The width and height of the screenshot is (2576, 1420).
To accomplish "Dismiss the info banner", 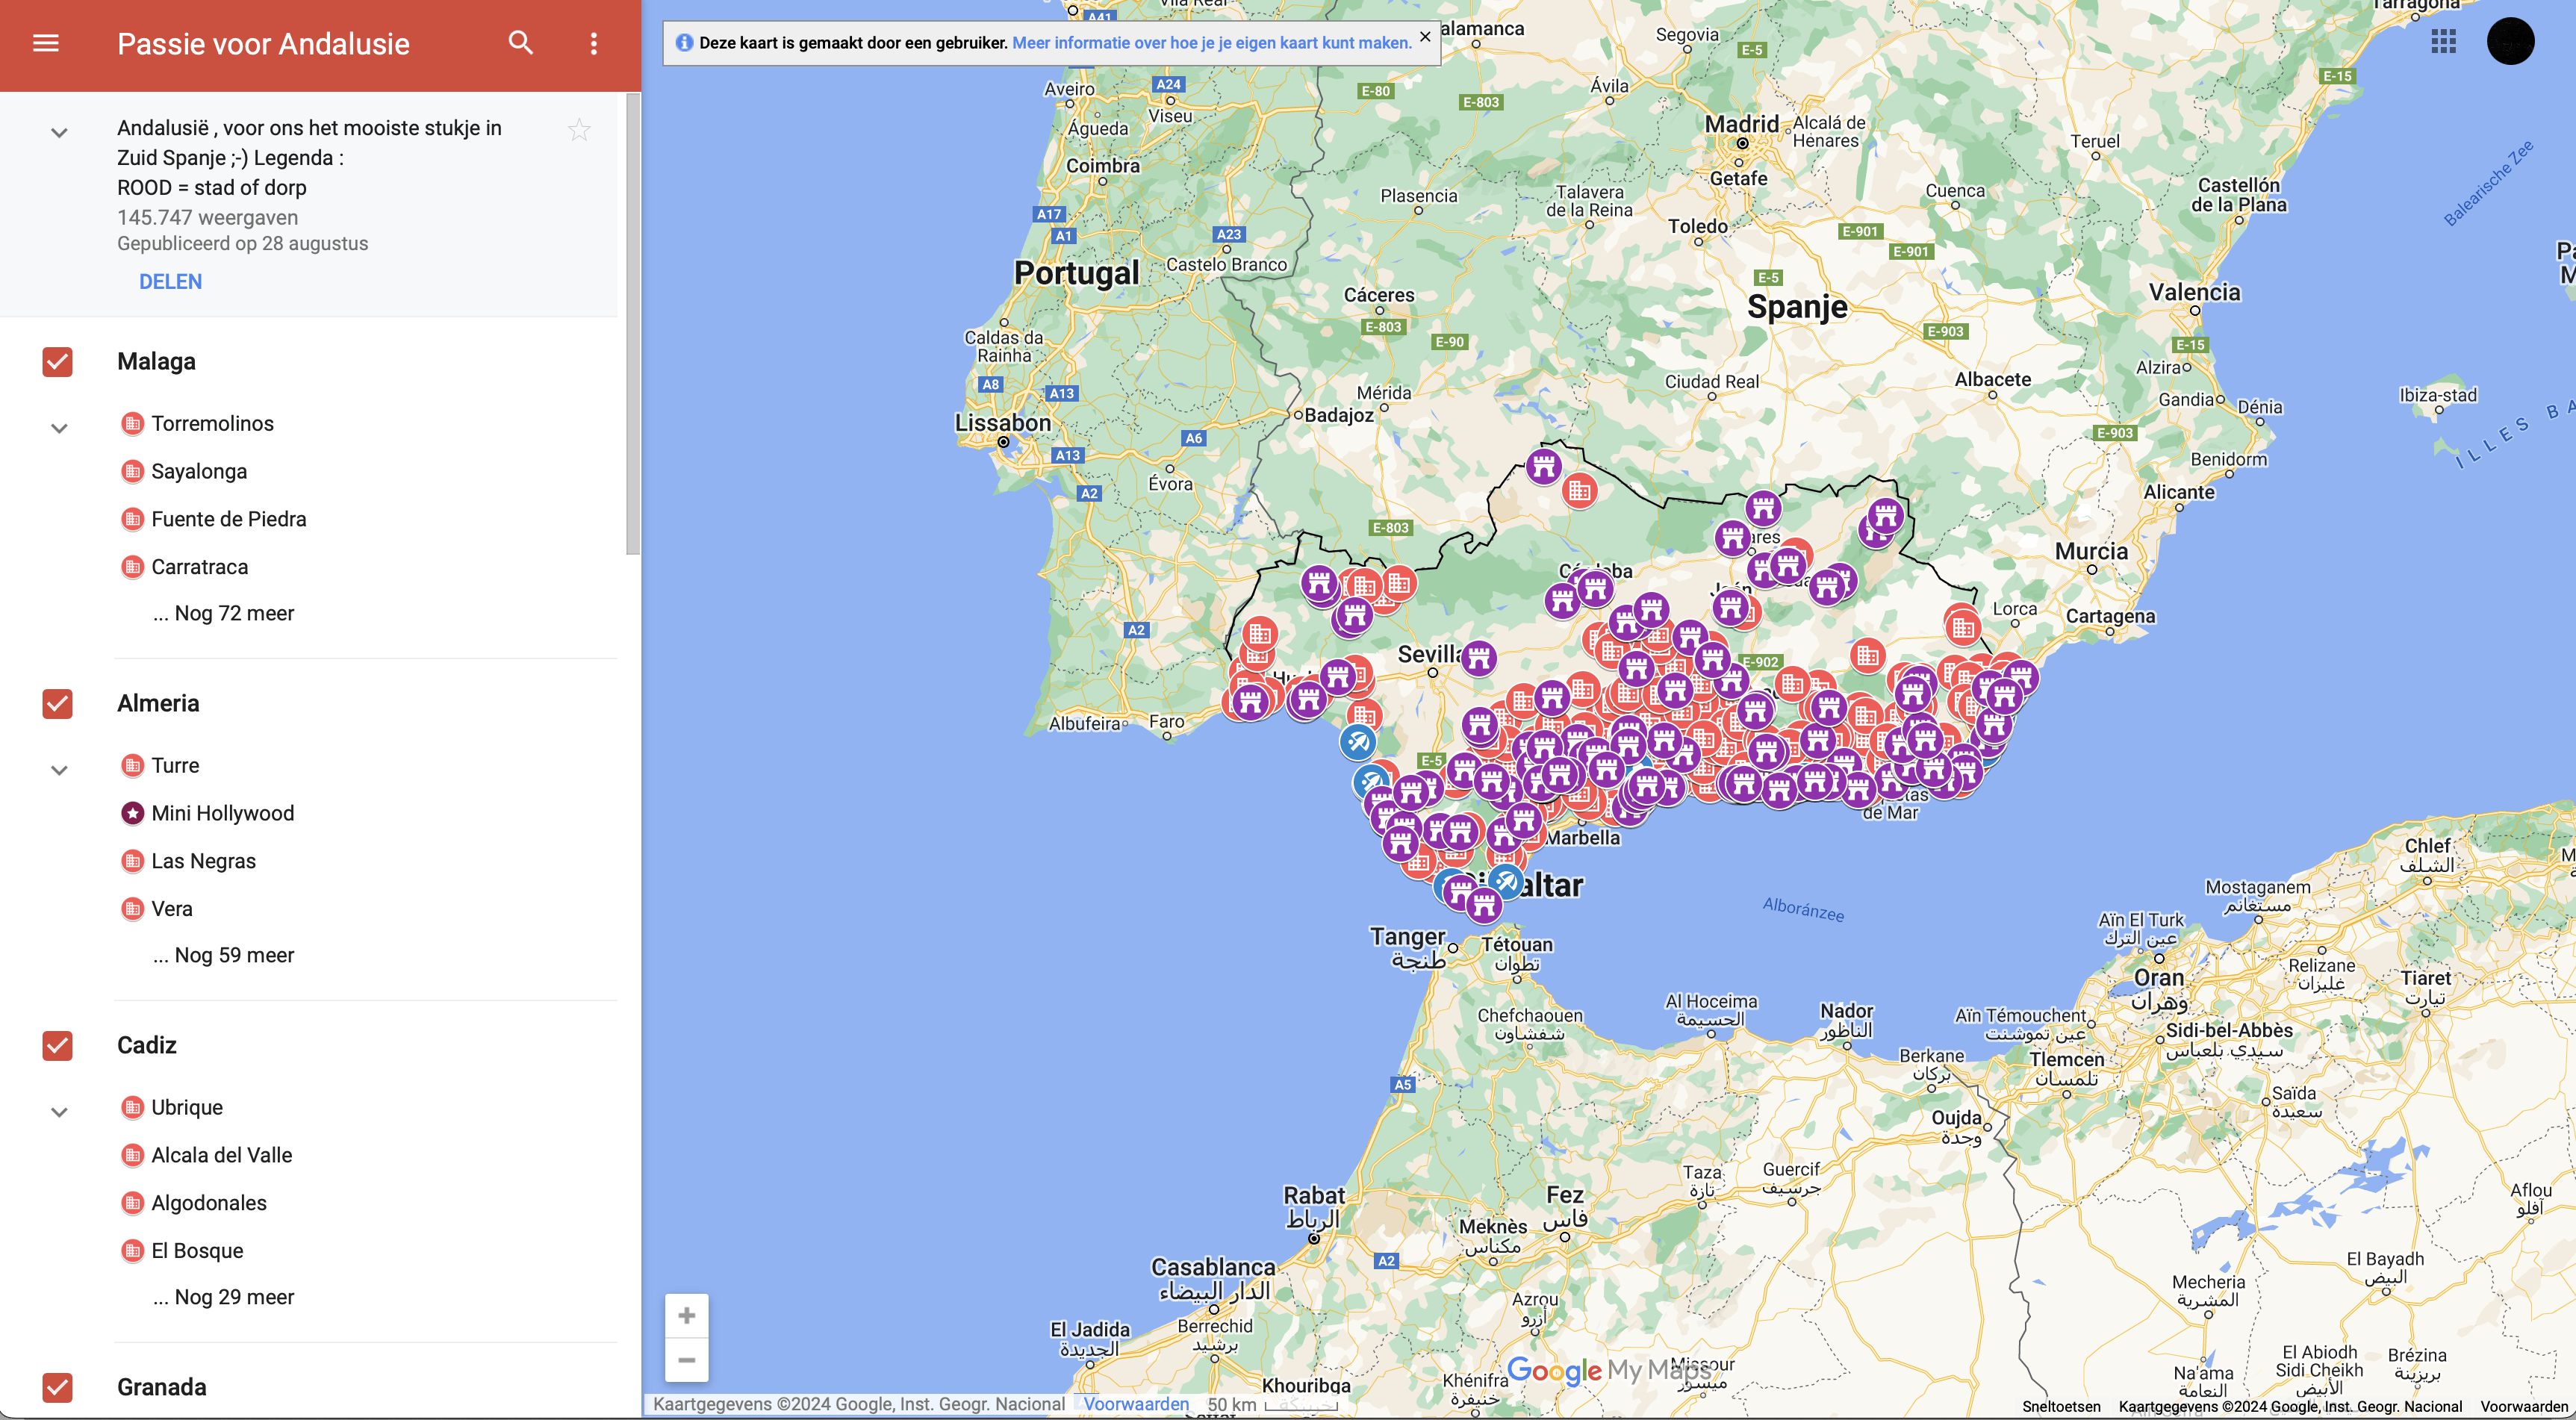I will tap(1425, 37).
